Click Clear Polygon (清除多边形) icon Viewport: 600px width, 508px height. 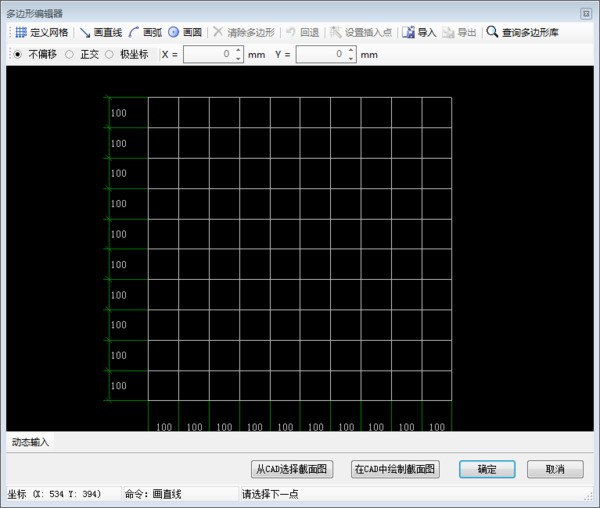(x=218, y=33)
